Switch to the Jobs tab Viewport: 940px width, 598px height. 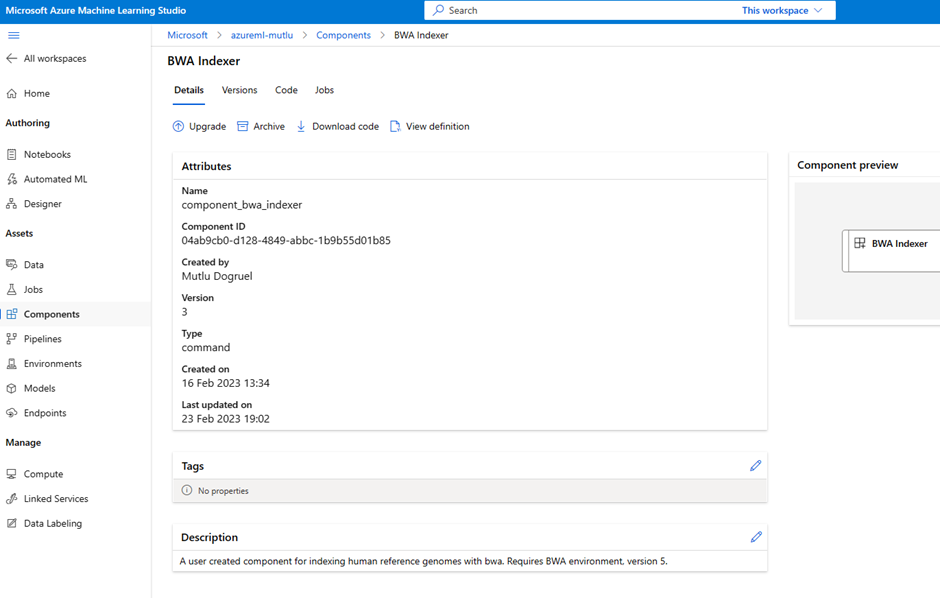coord(324,90)
